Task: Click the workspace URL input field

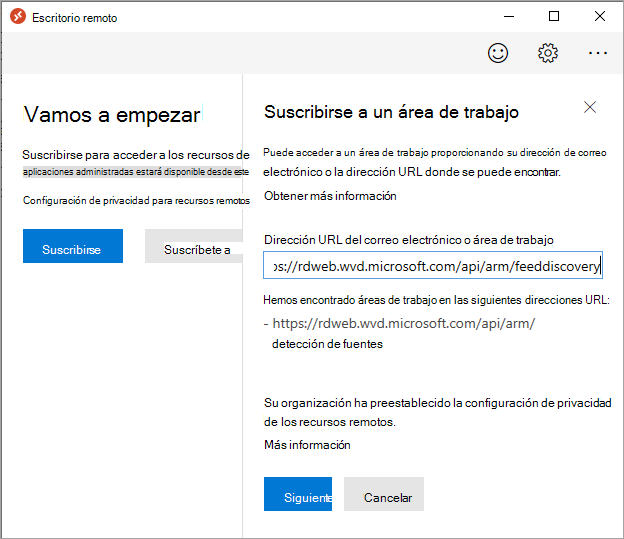Action: coord(433,265)
